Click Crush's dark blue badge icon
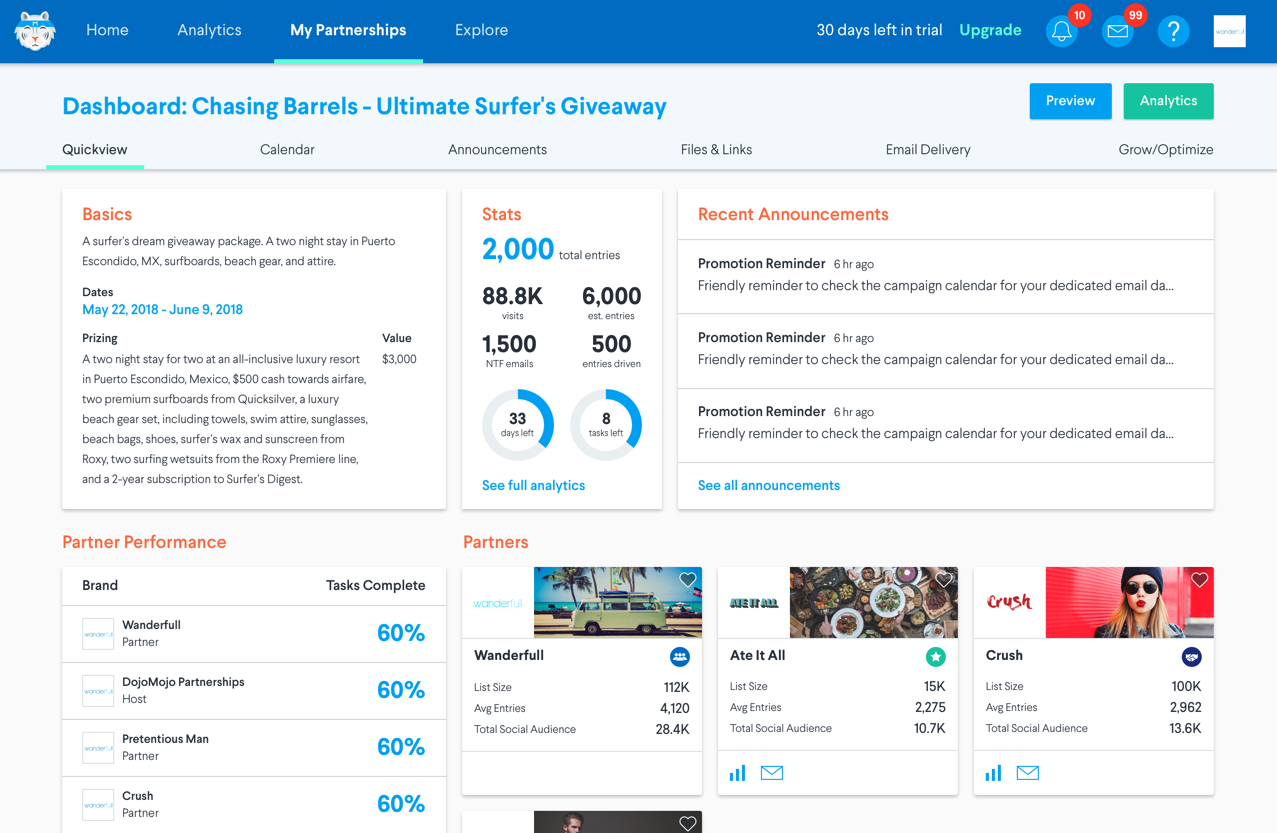 (1191, 657)
